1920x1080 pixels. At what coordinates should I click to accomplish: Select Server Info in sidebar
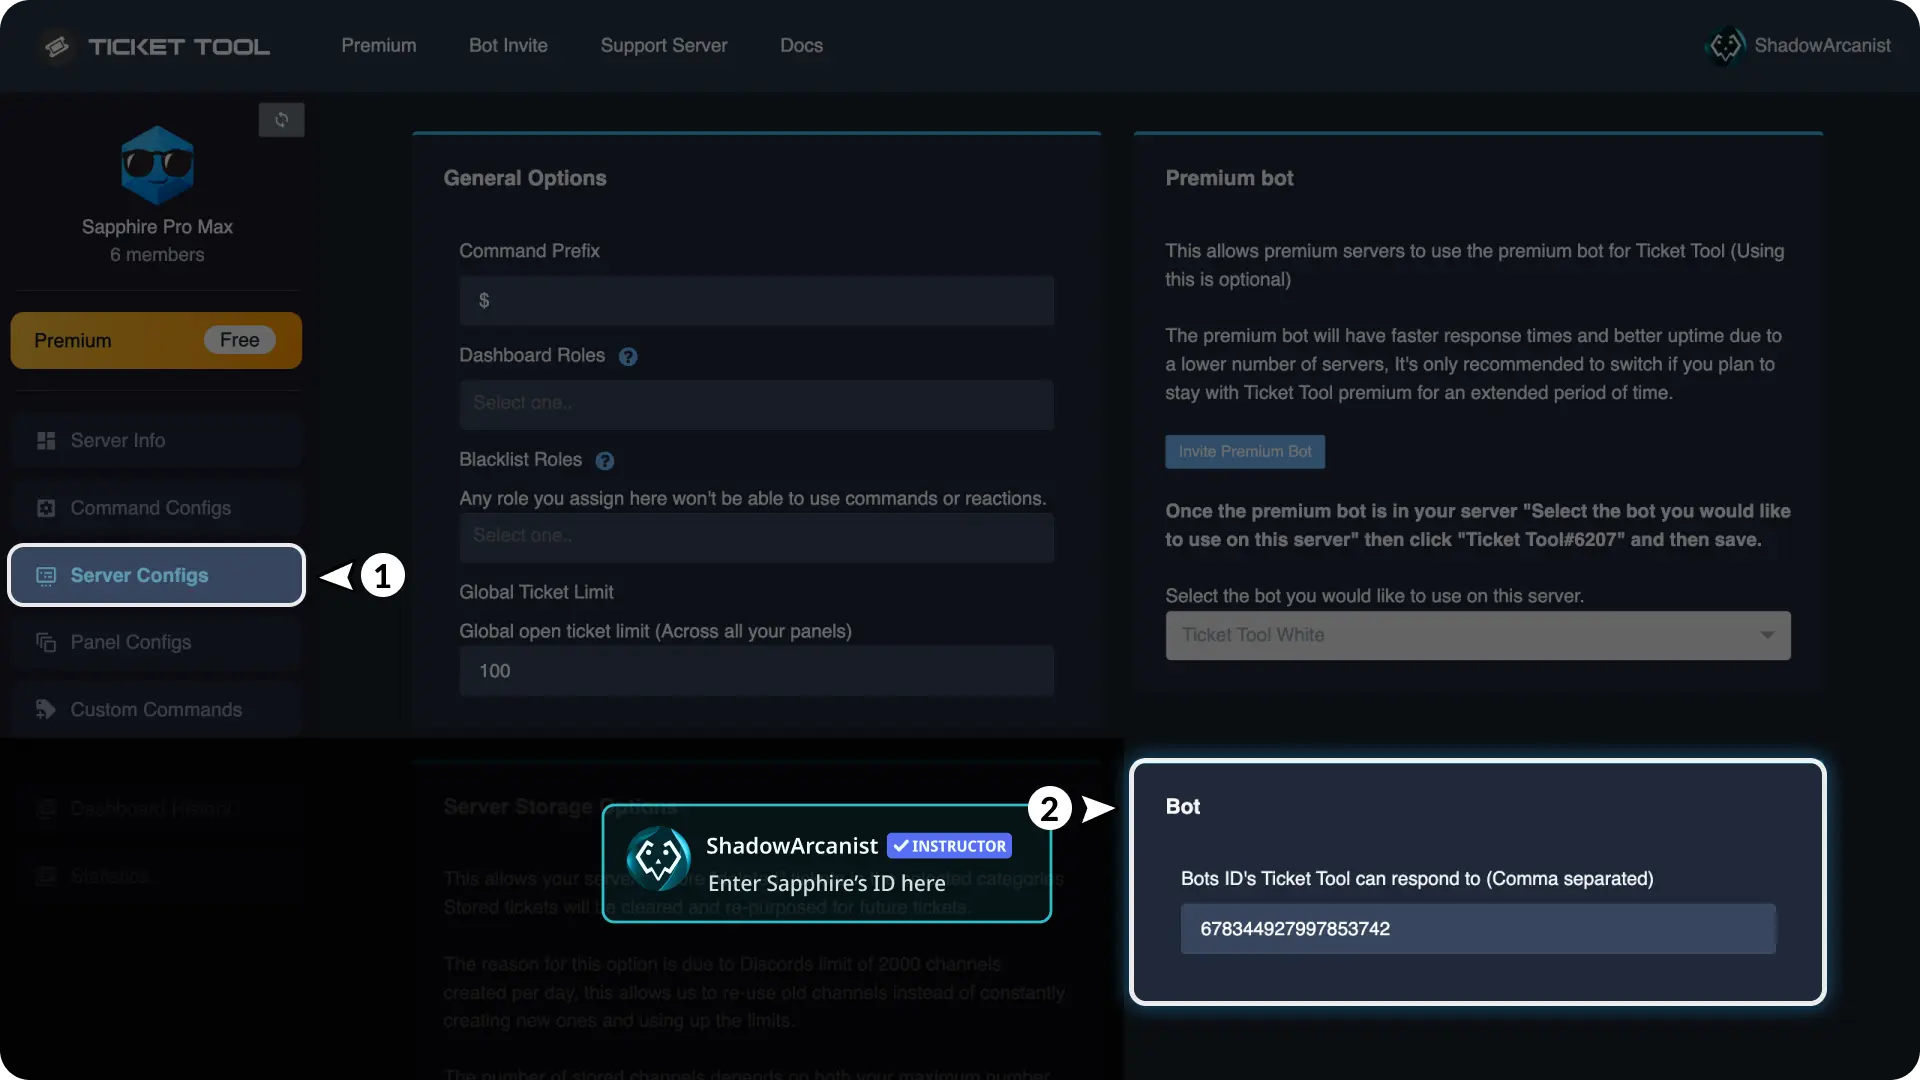[x=156, y=441]
